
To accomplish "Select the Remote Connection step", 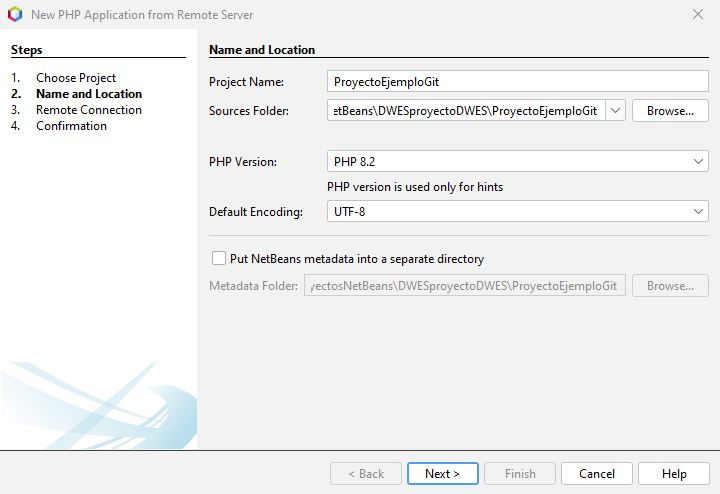I will [89, 110].
